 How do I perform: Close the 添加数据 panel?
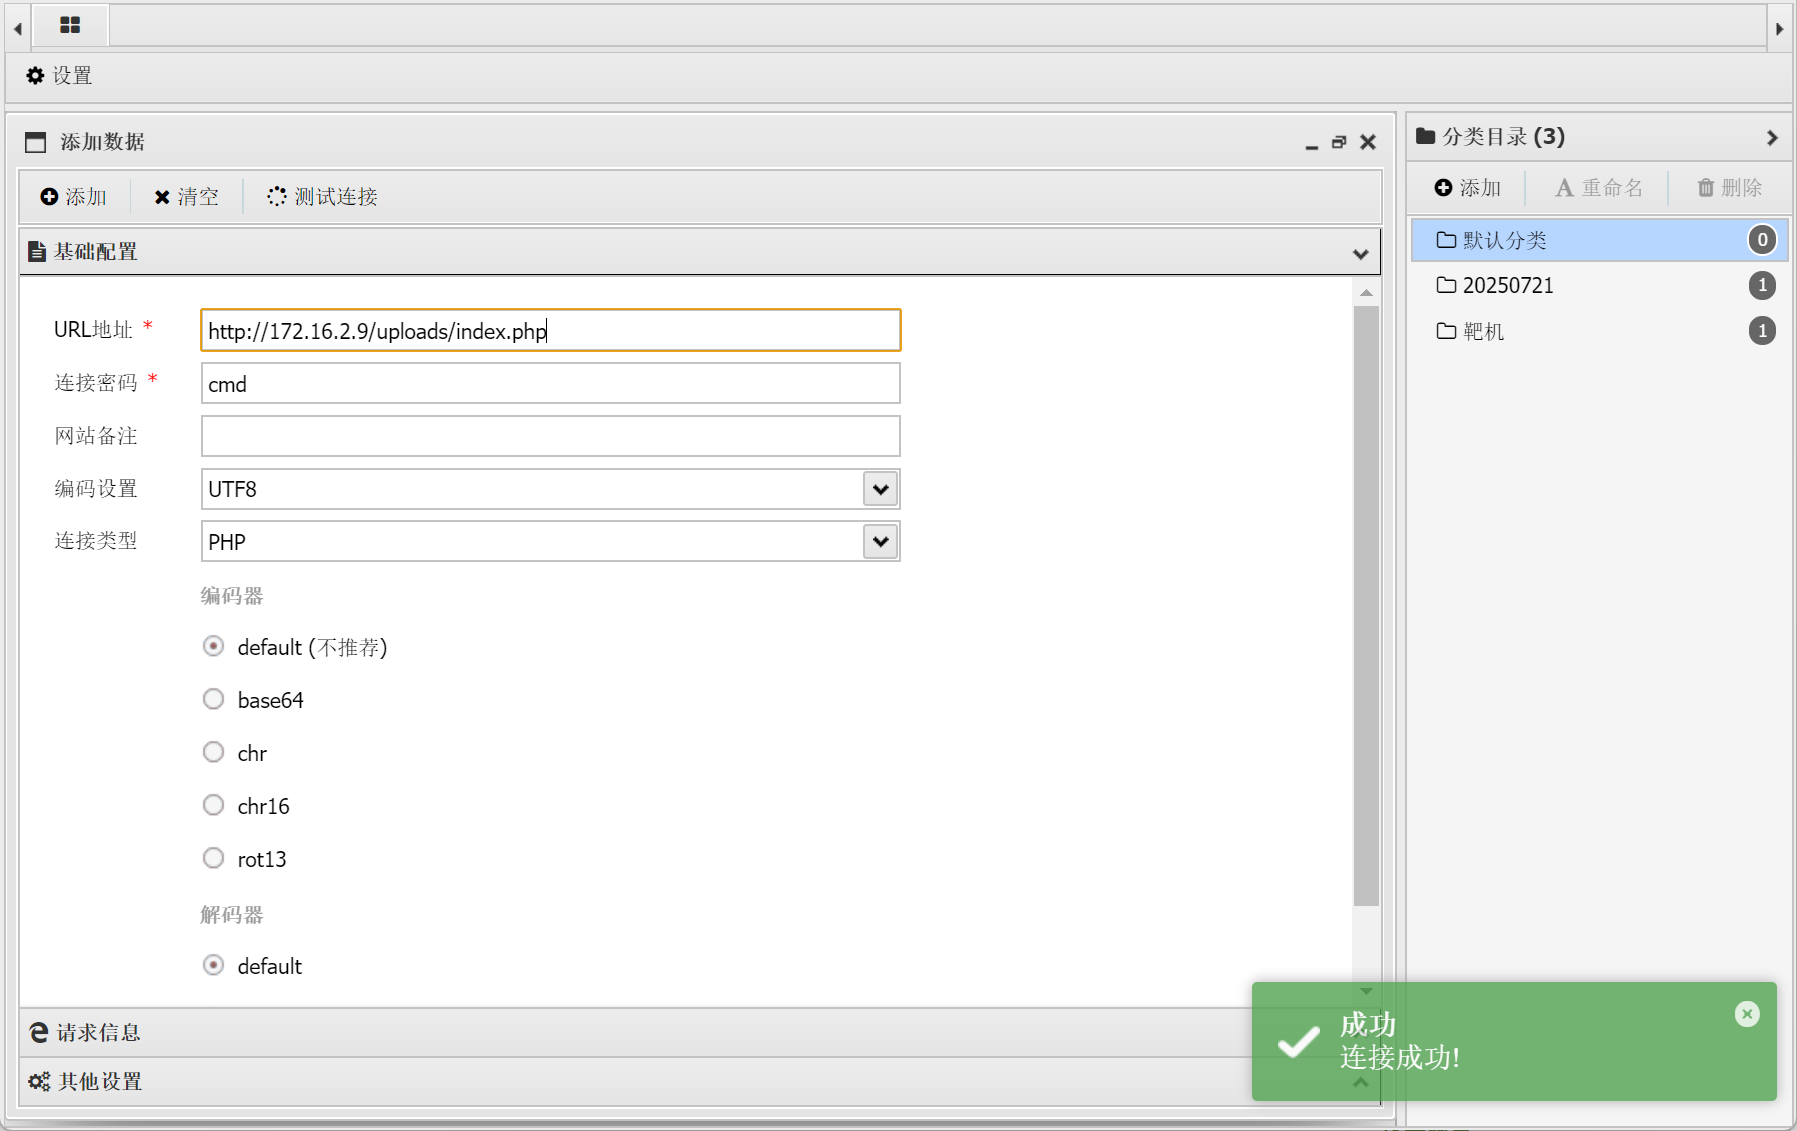click(1368, 143)
